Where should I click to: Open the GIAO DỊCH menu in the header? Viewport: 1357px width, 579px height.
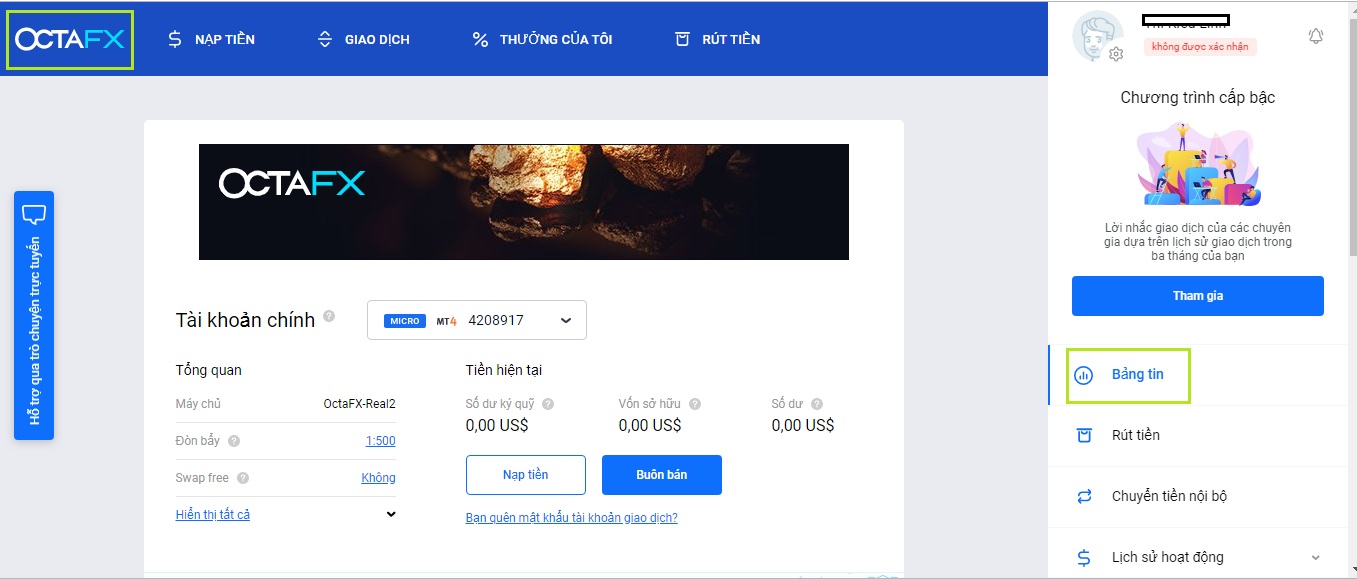[363, 40]
